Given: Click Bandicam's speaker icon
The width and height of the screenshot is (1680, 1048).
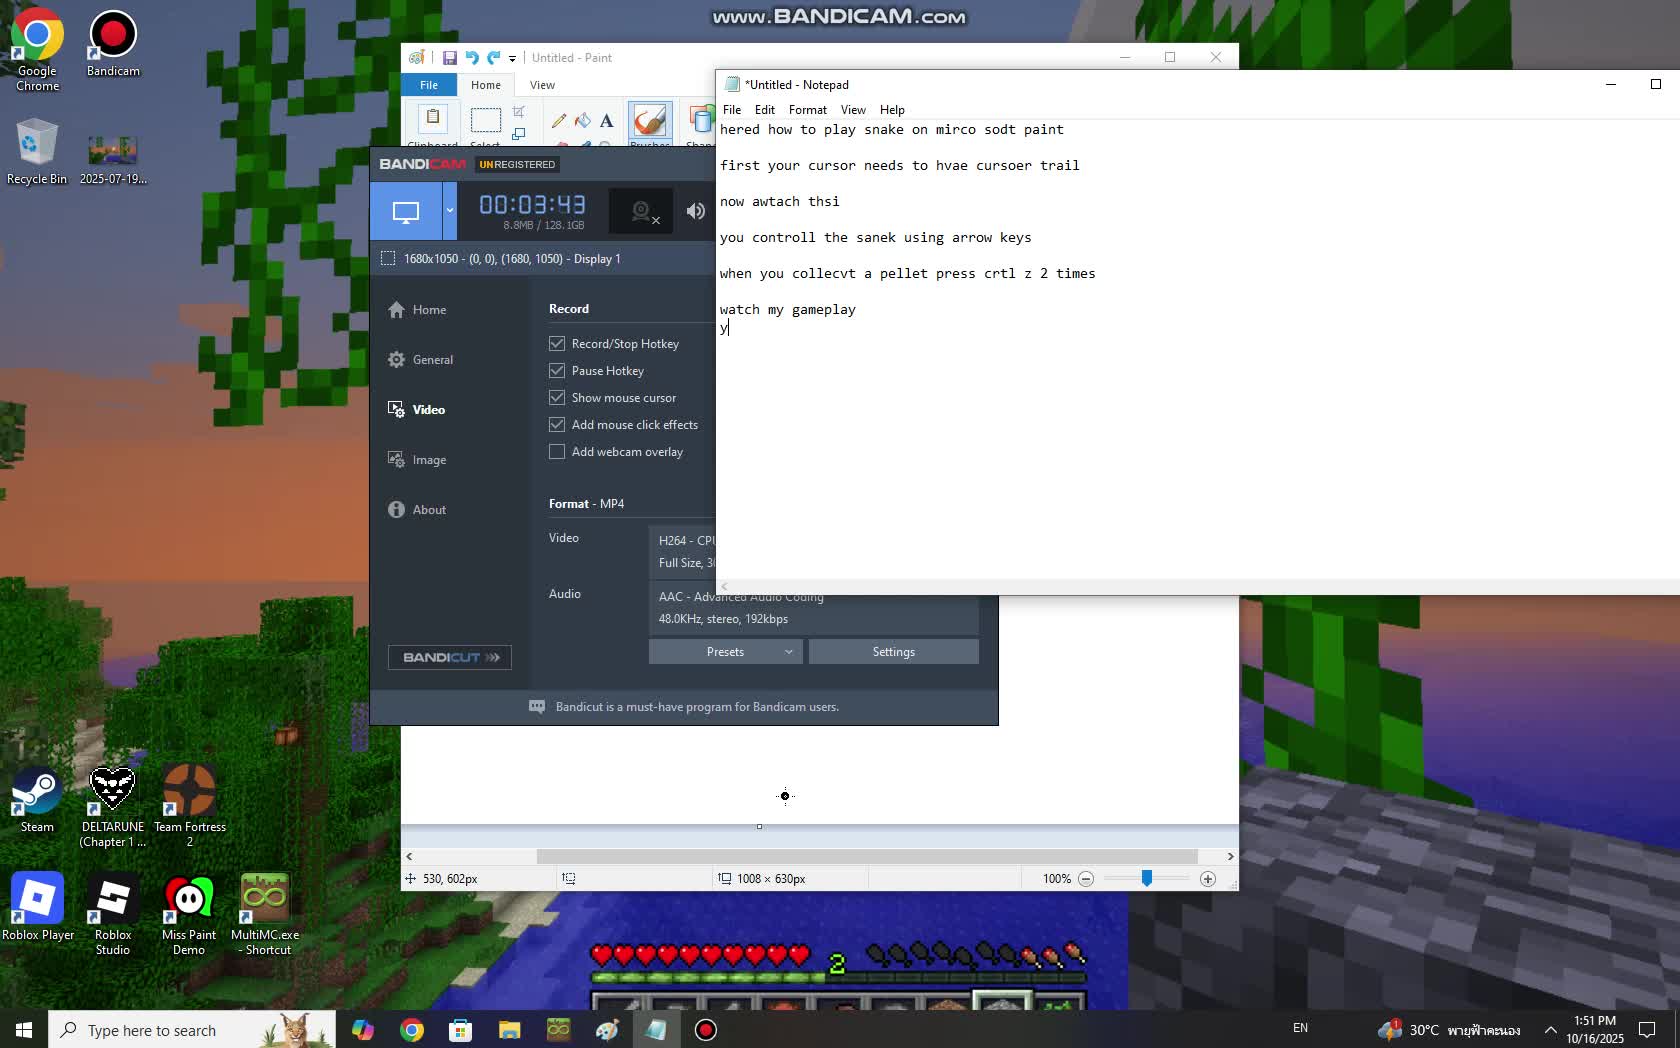Looking at the screenshot, I should pyautogui.click(x=696, y=211).
